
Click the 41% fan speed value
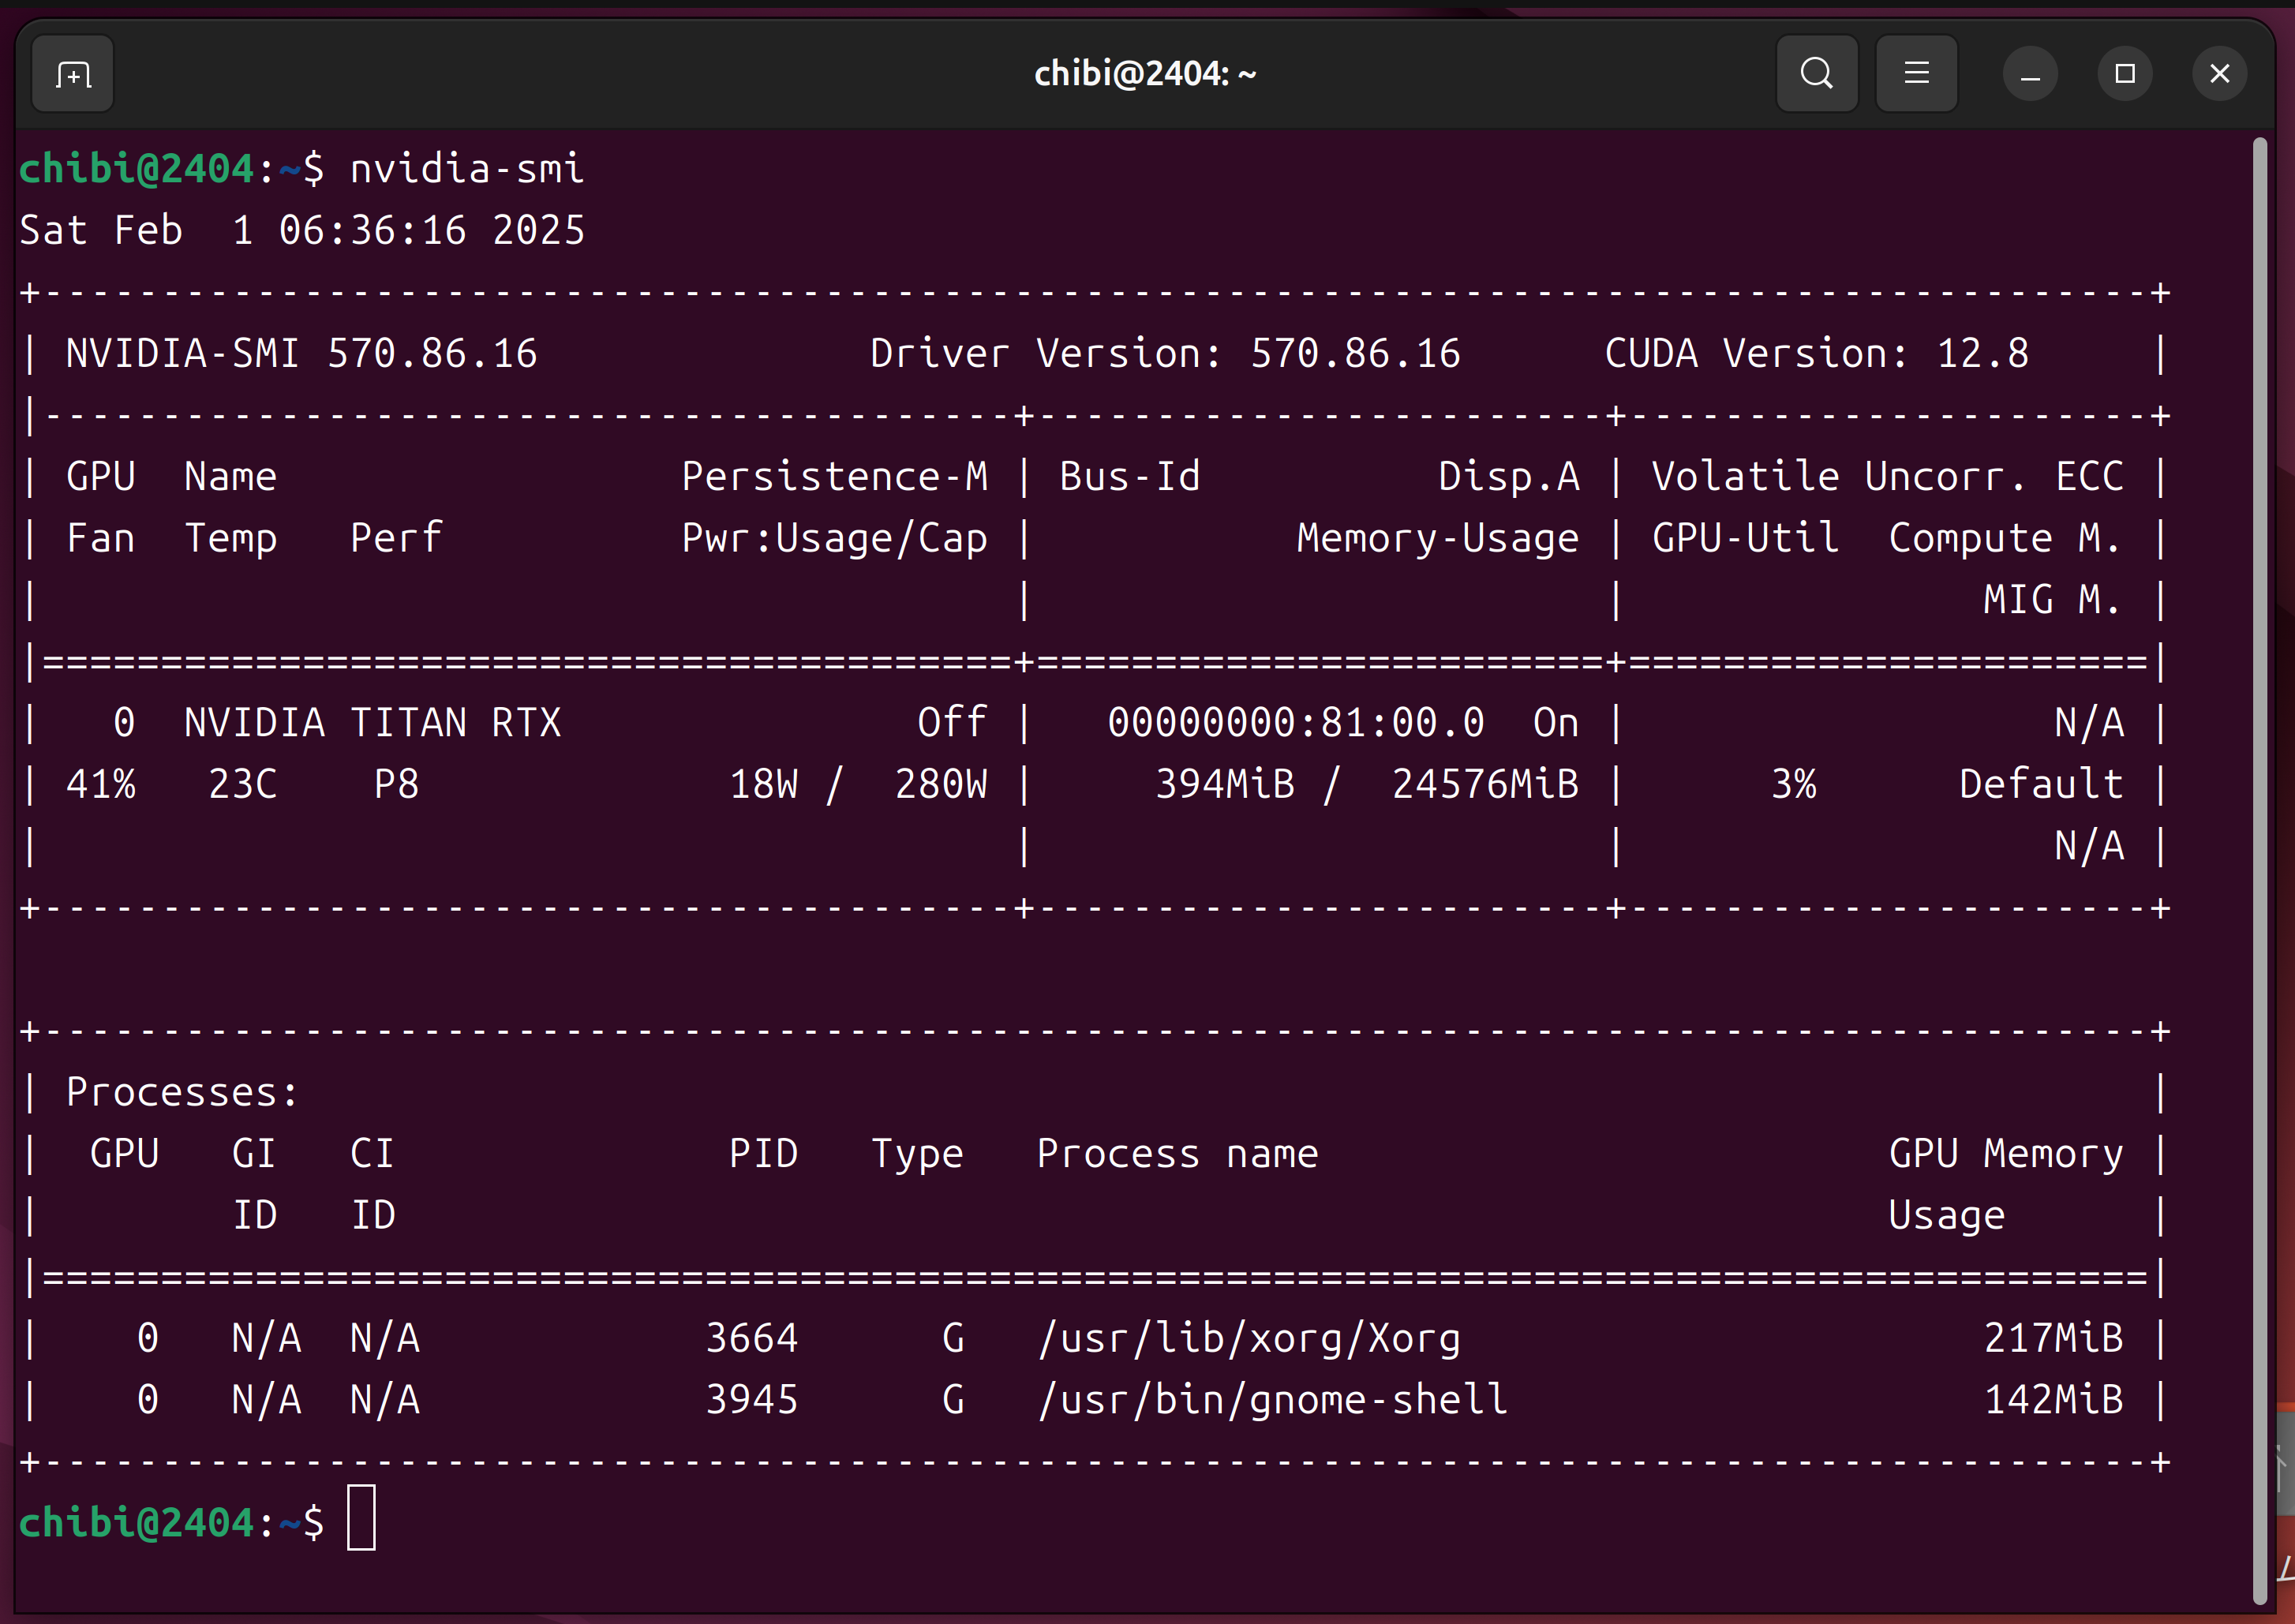click(100, 785)
